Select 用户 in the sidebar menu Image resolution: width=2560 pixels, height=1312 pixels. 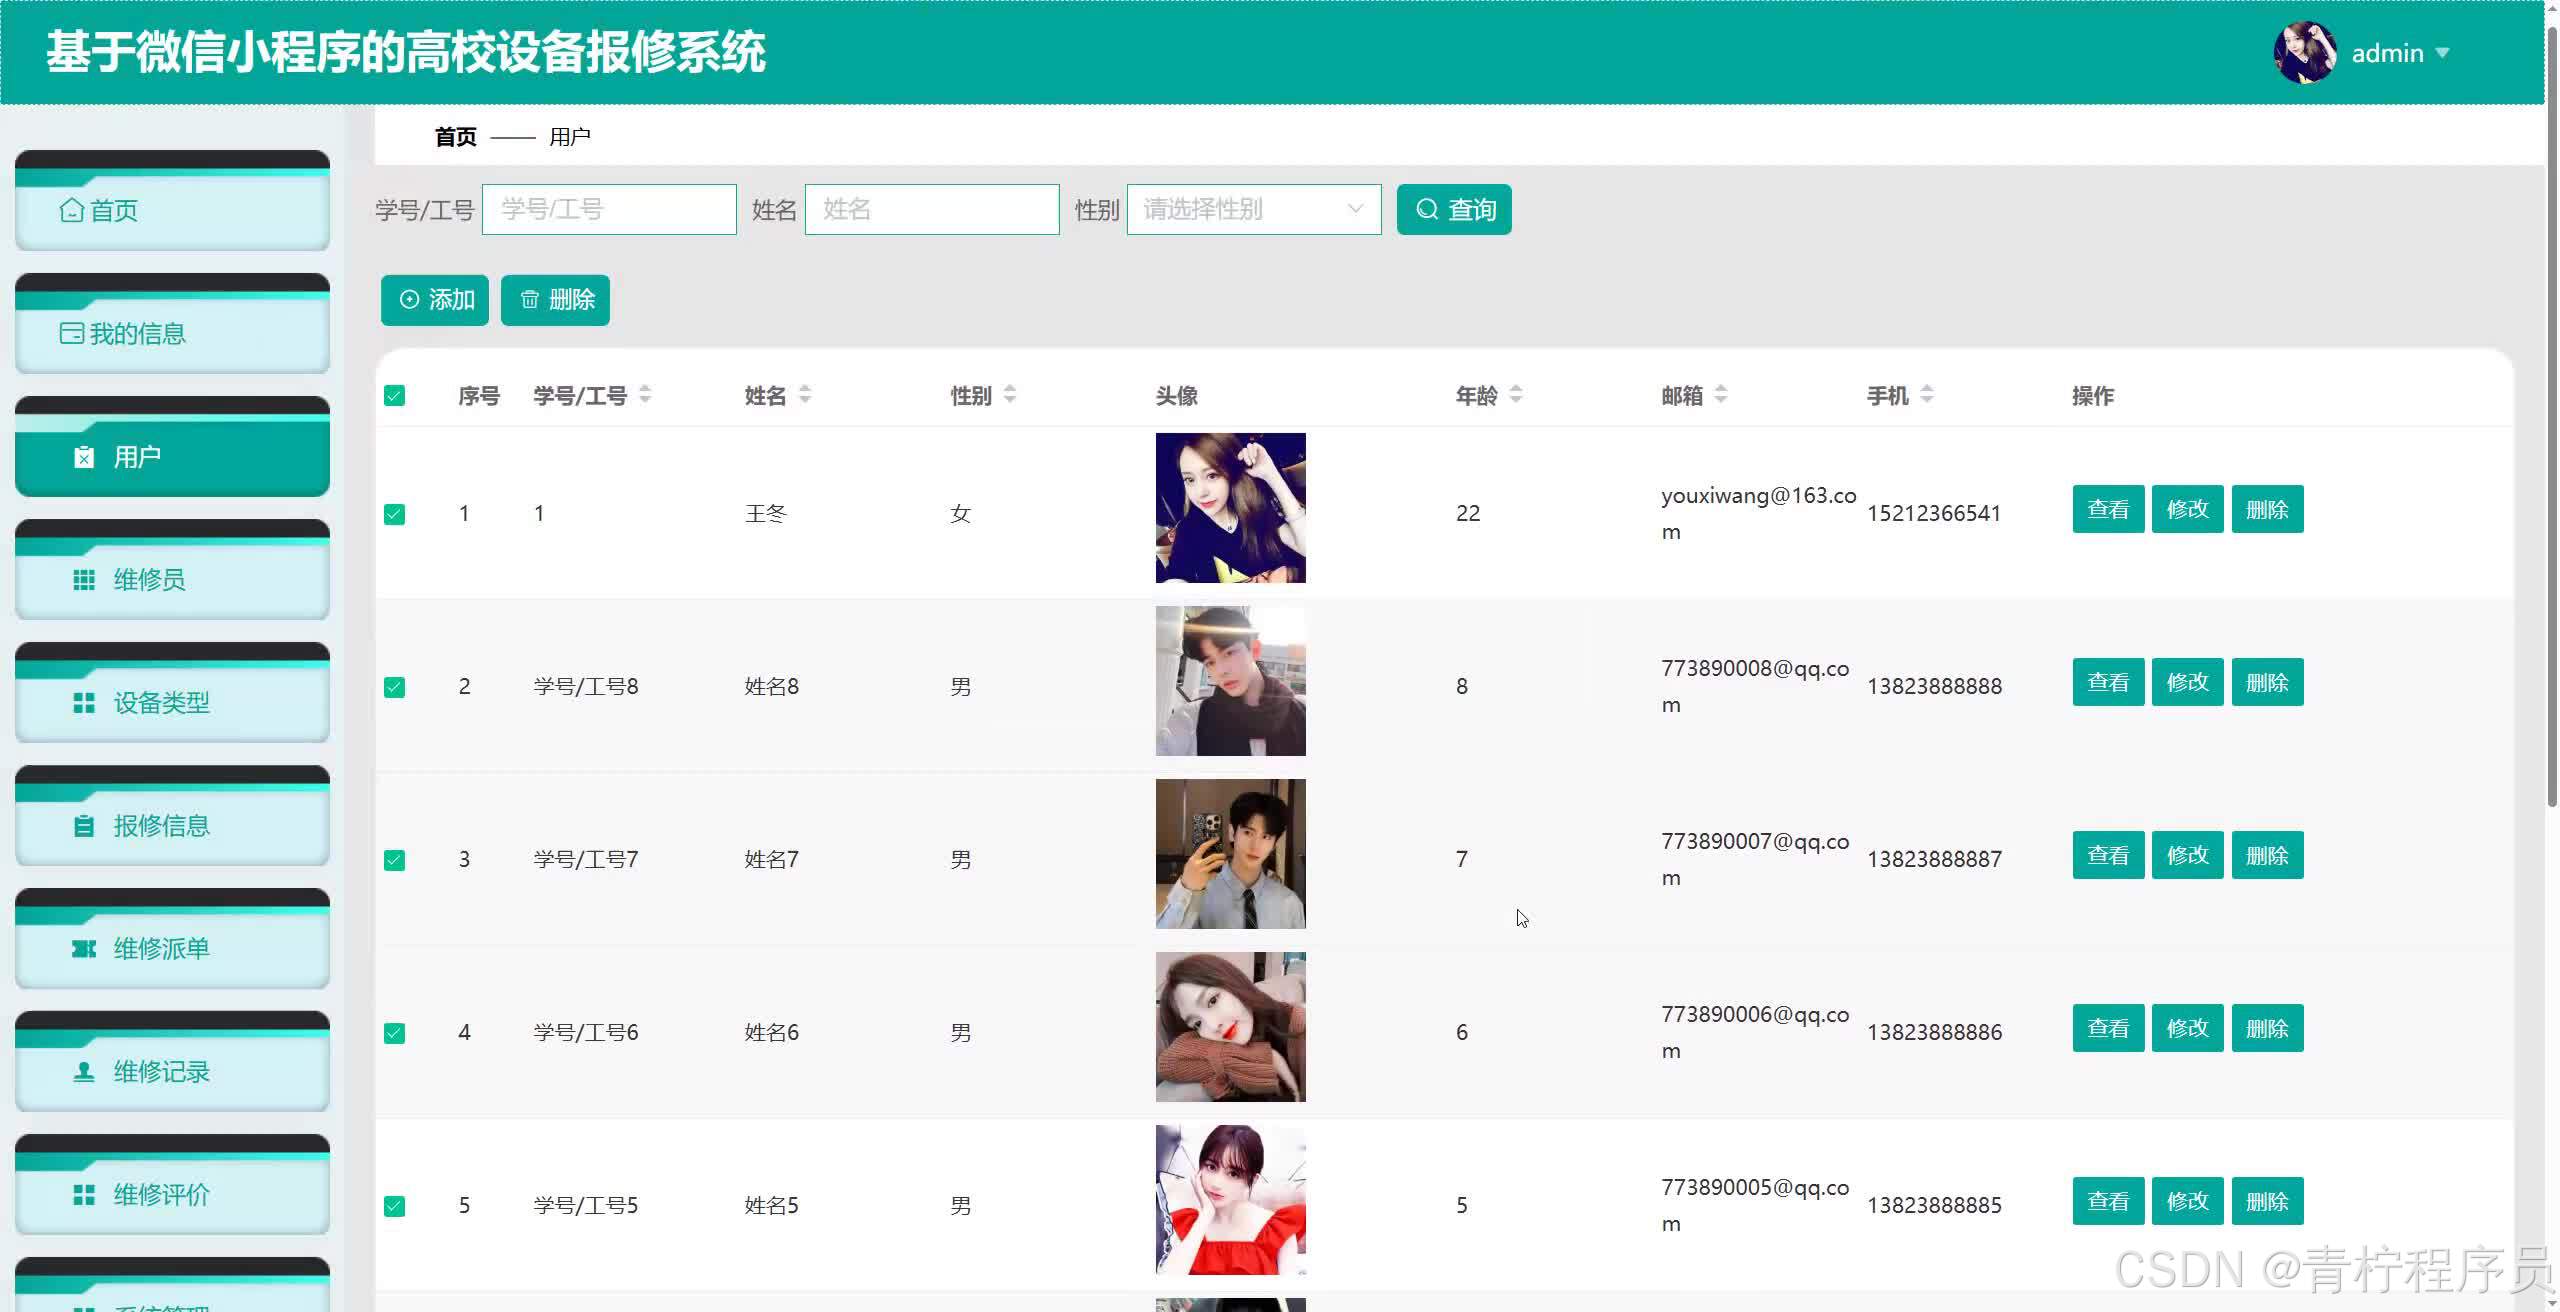tap(172, 446)
